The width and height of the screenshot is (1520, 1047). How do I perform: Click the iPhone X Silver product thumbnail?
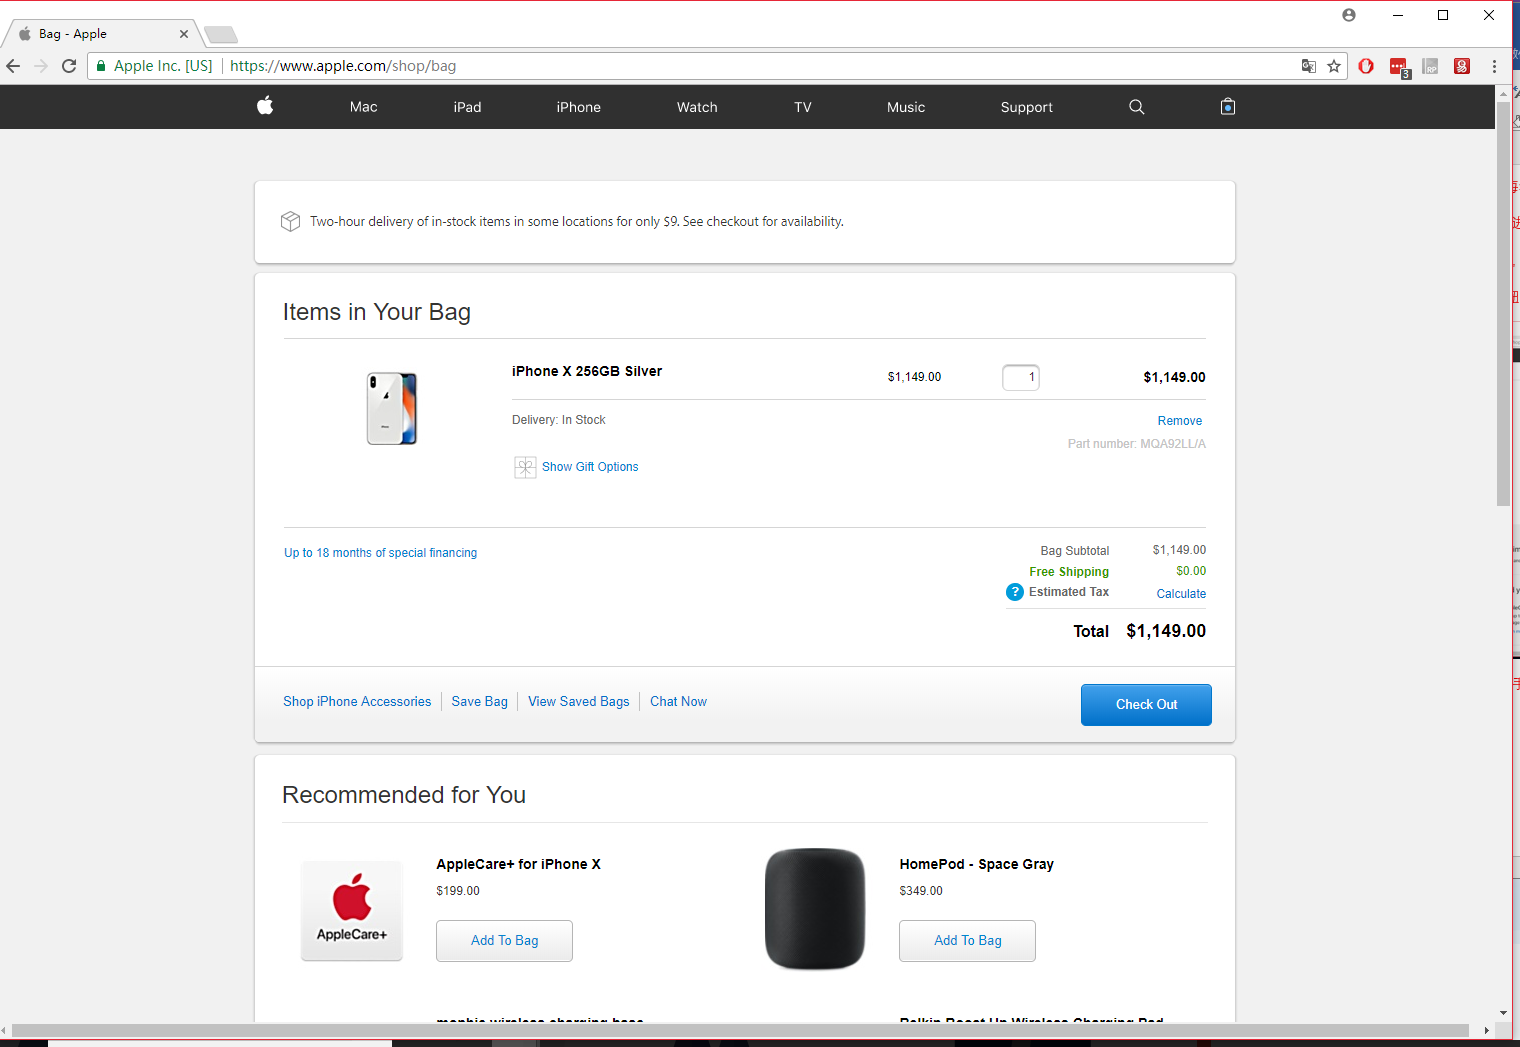392,409
